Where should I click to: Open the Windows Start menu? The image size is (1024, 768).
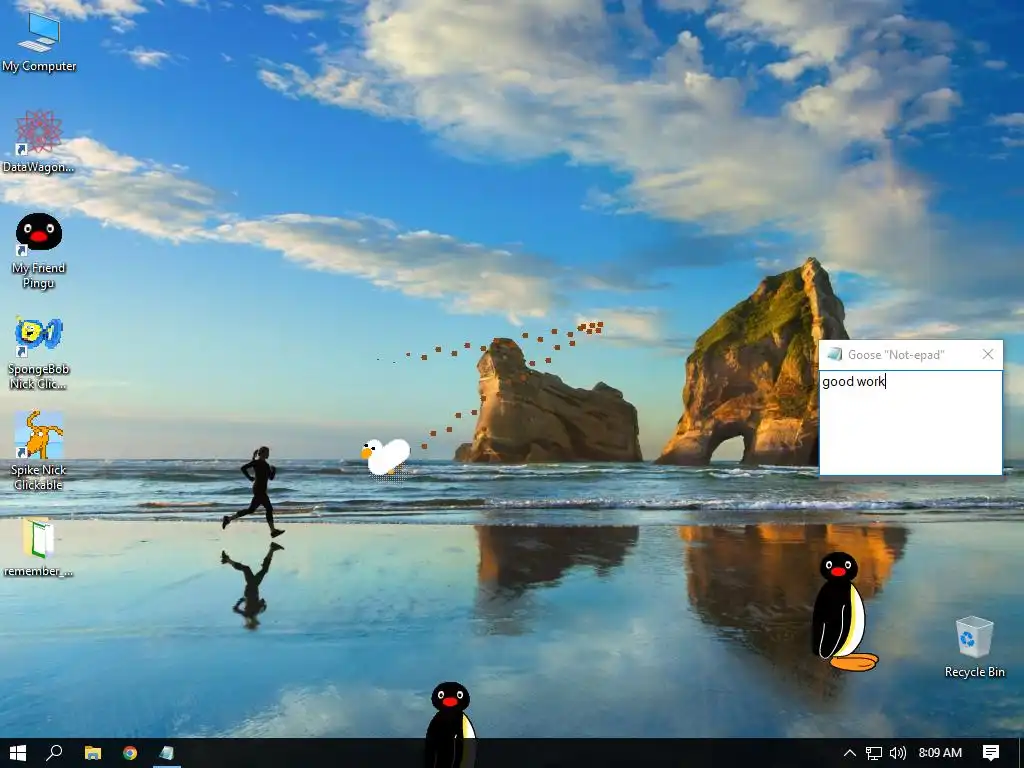tap(18, 753)
